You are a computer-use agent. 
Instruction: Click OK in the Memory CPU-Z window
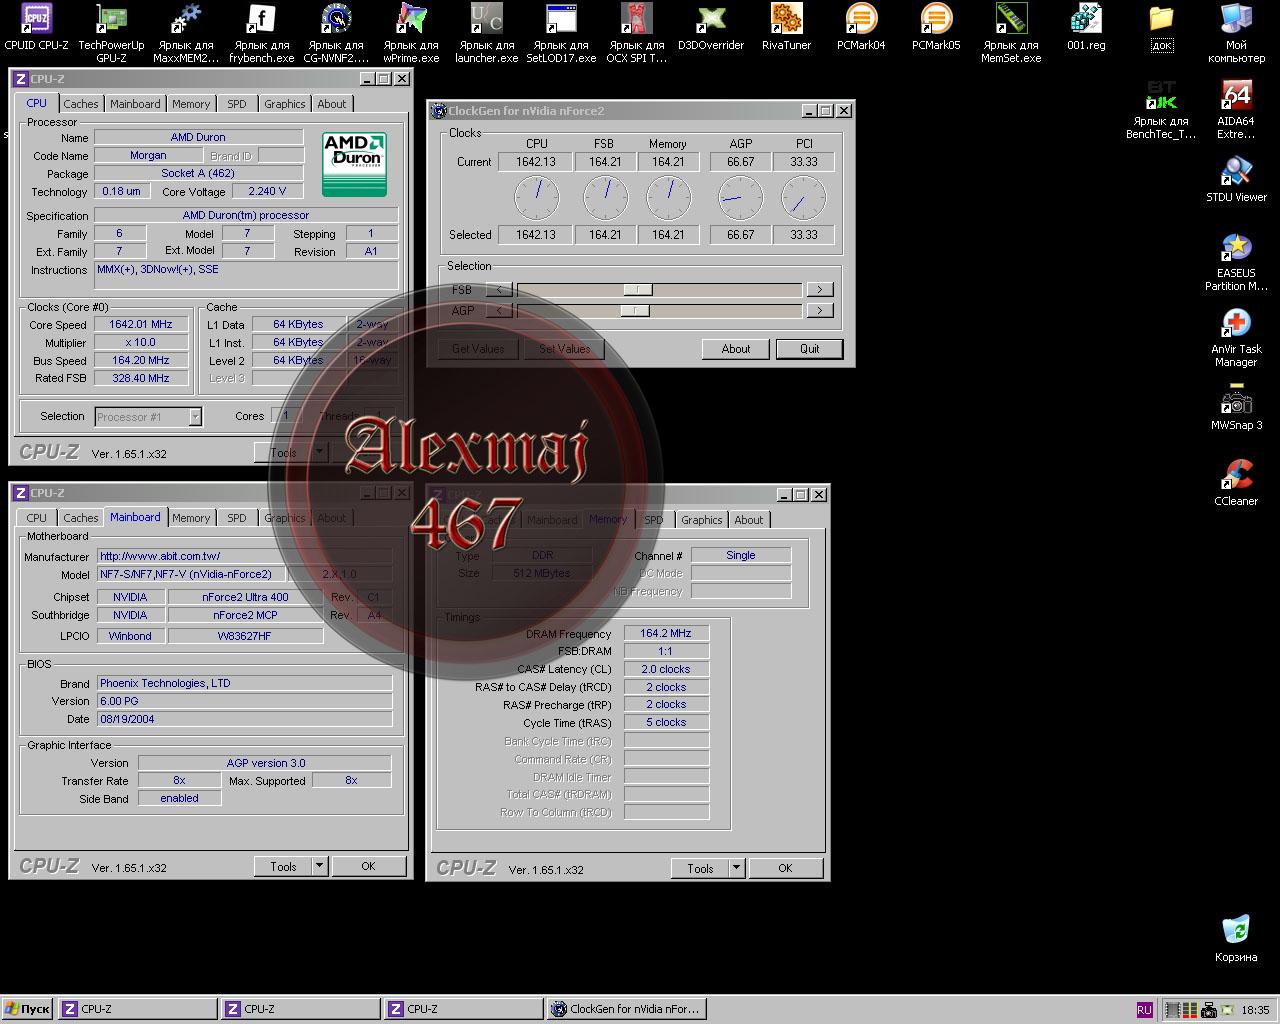point(785,868)
